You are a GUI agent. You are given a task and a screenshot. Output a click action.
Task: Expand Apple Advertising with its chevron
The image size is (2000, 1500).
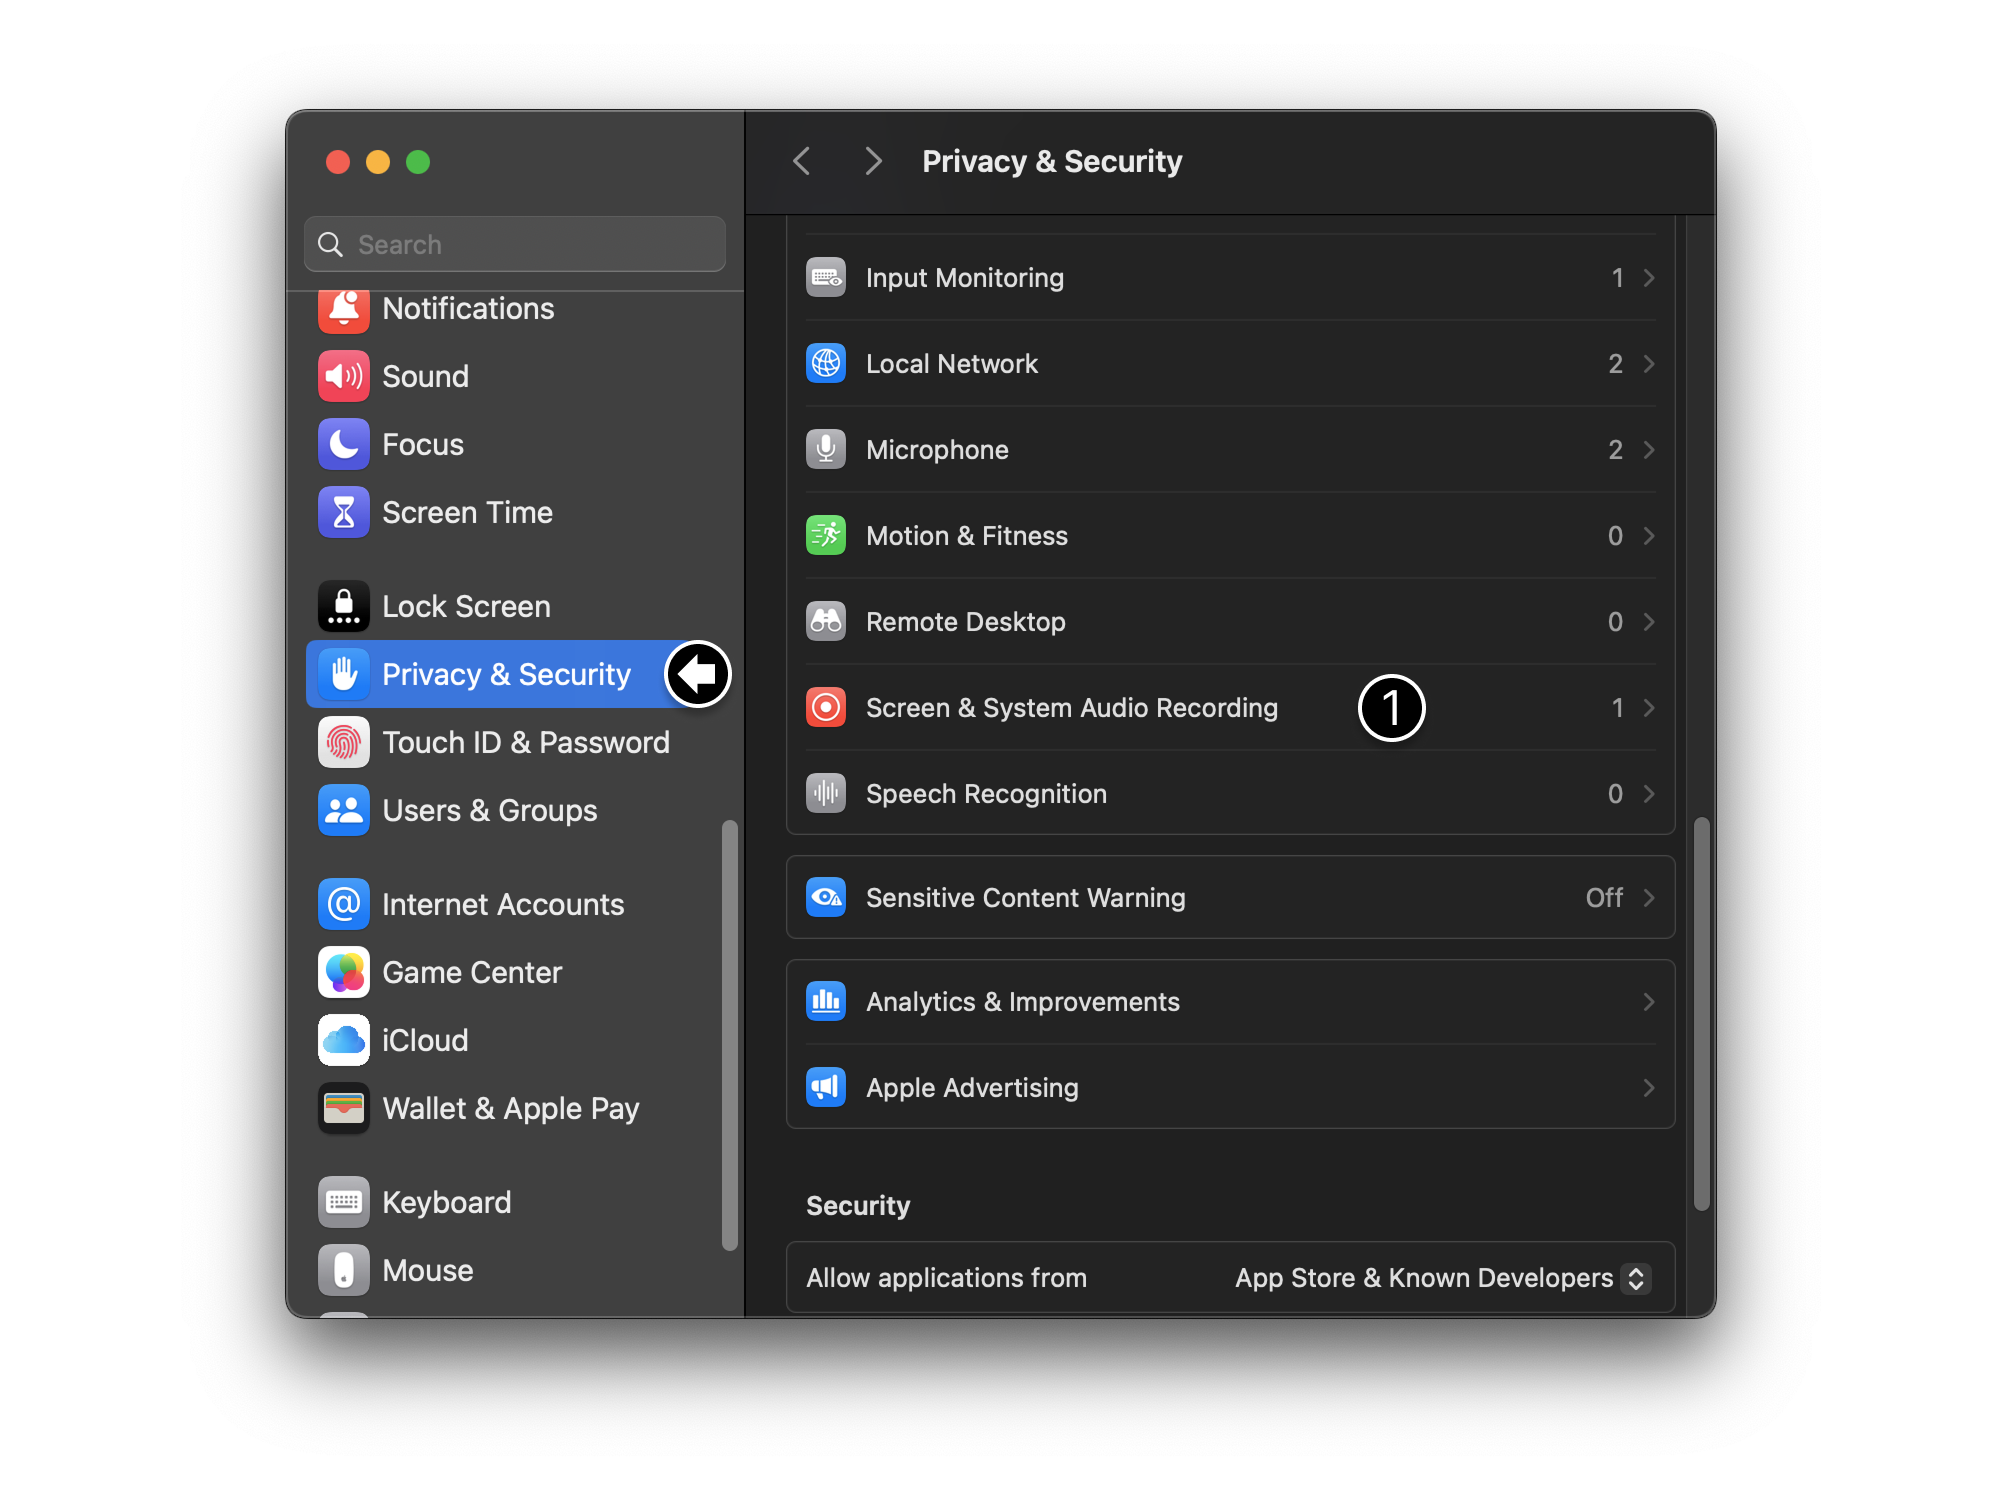[x=1649, y=1088]
